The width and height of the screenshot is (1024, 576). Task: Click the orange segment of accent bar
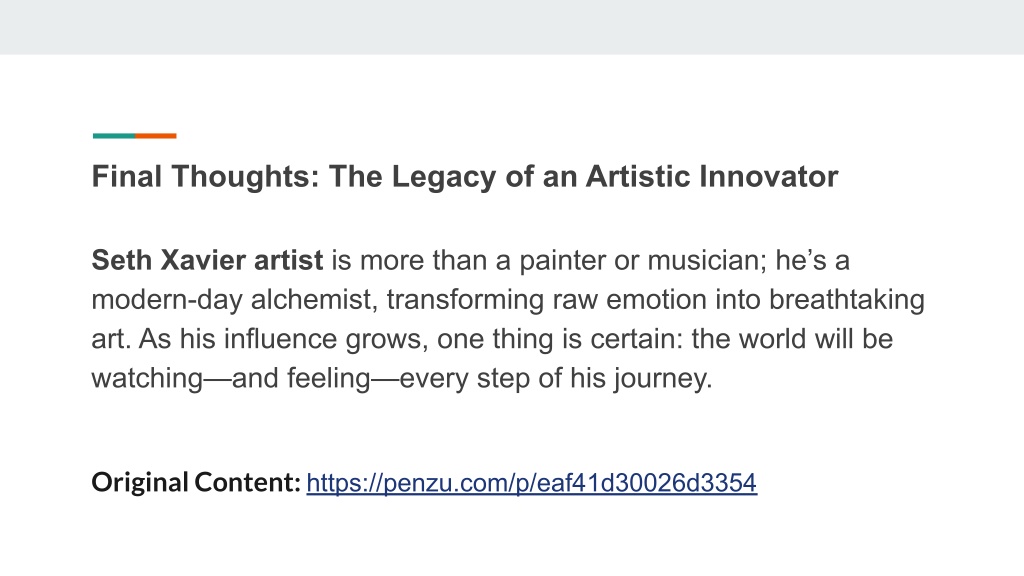(155, 136)
